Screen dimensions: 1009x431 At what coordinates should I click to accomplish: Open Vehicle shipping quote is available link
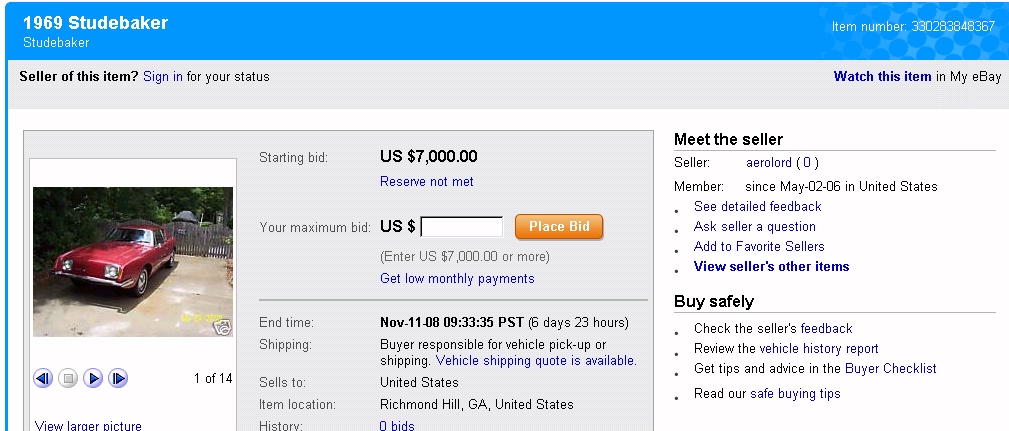coord(536,360)
